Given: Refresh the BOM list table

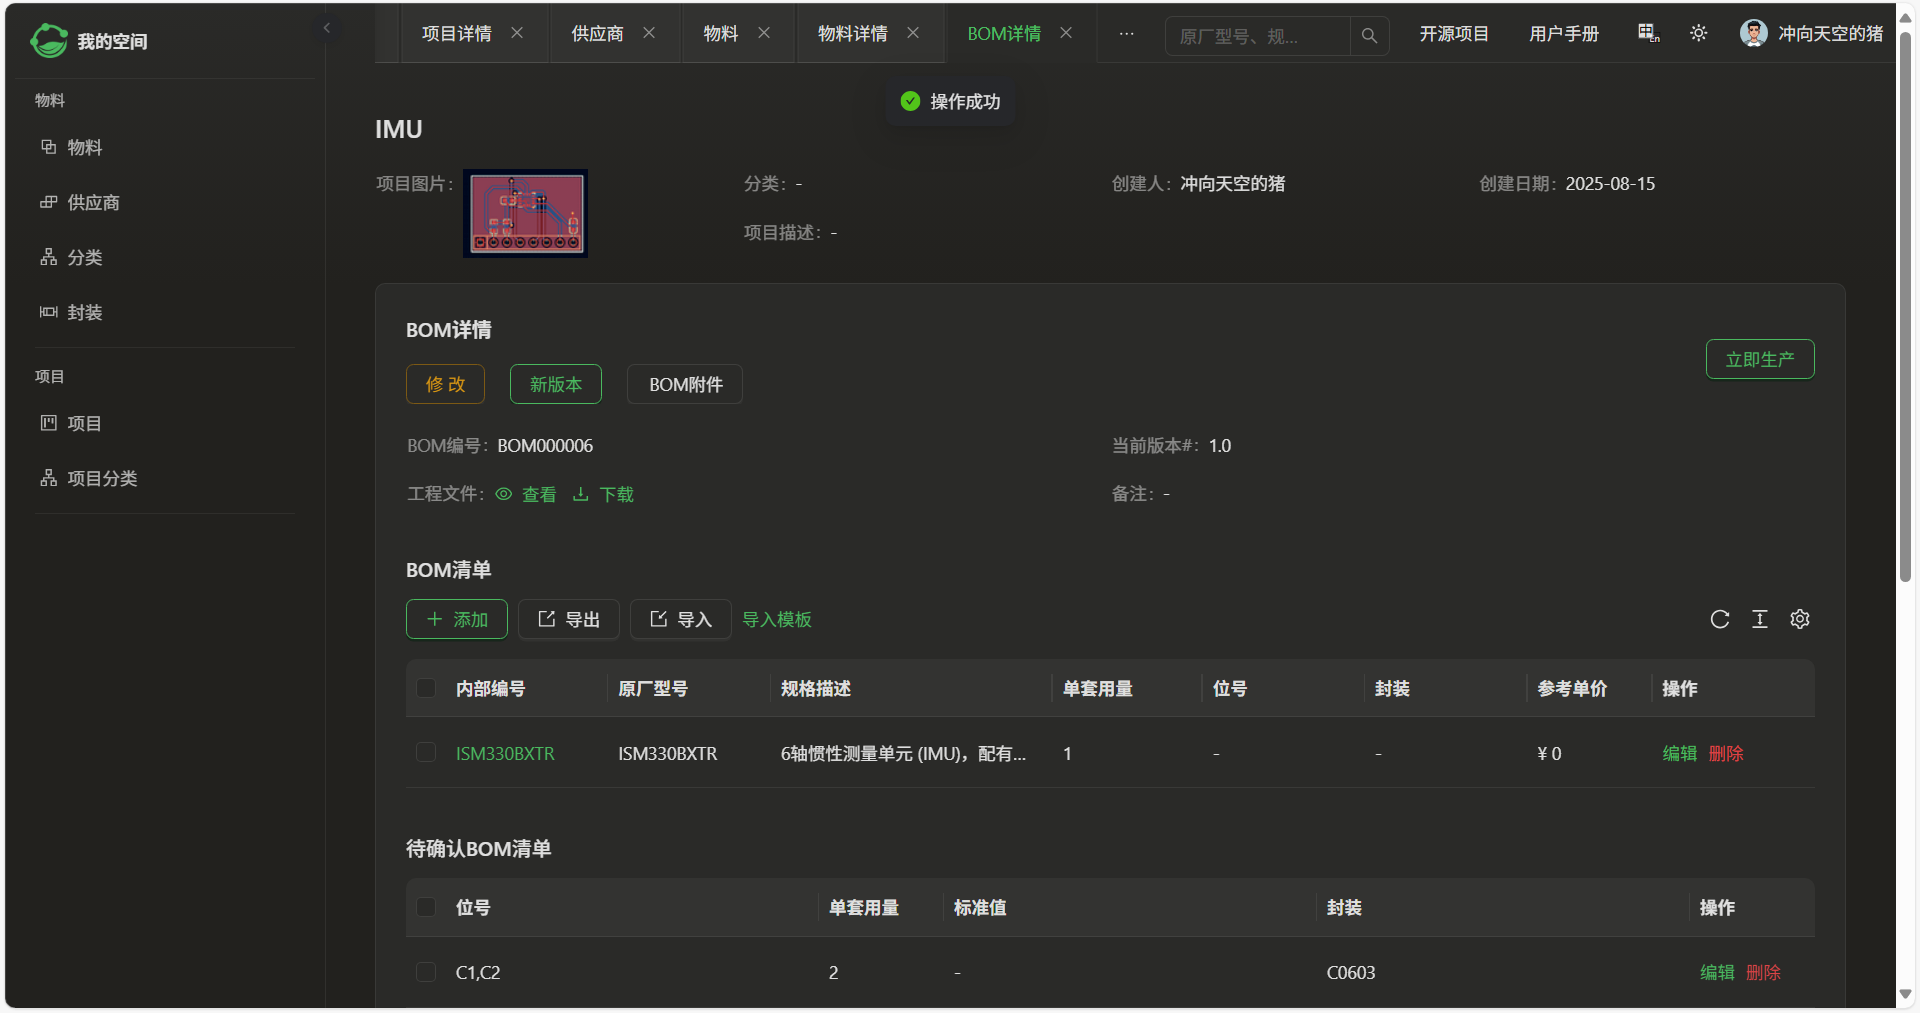Looking at the screenshot, I should click(x=1719, y=620).
